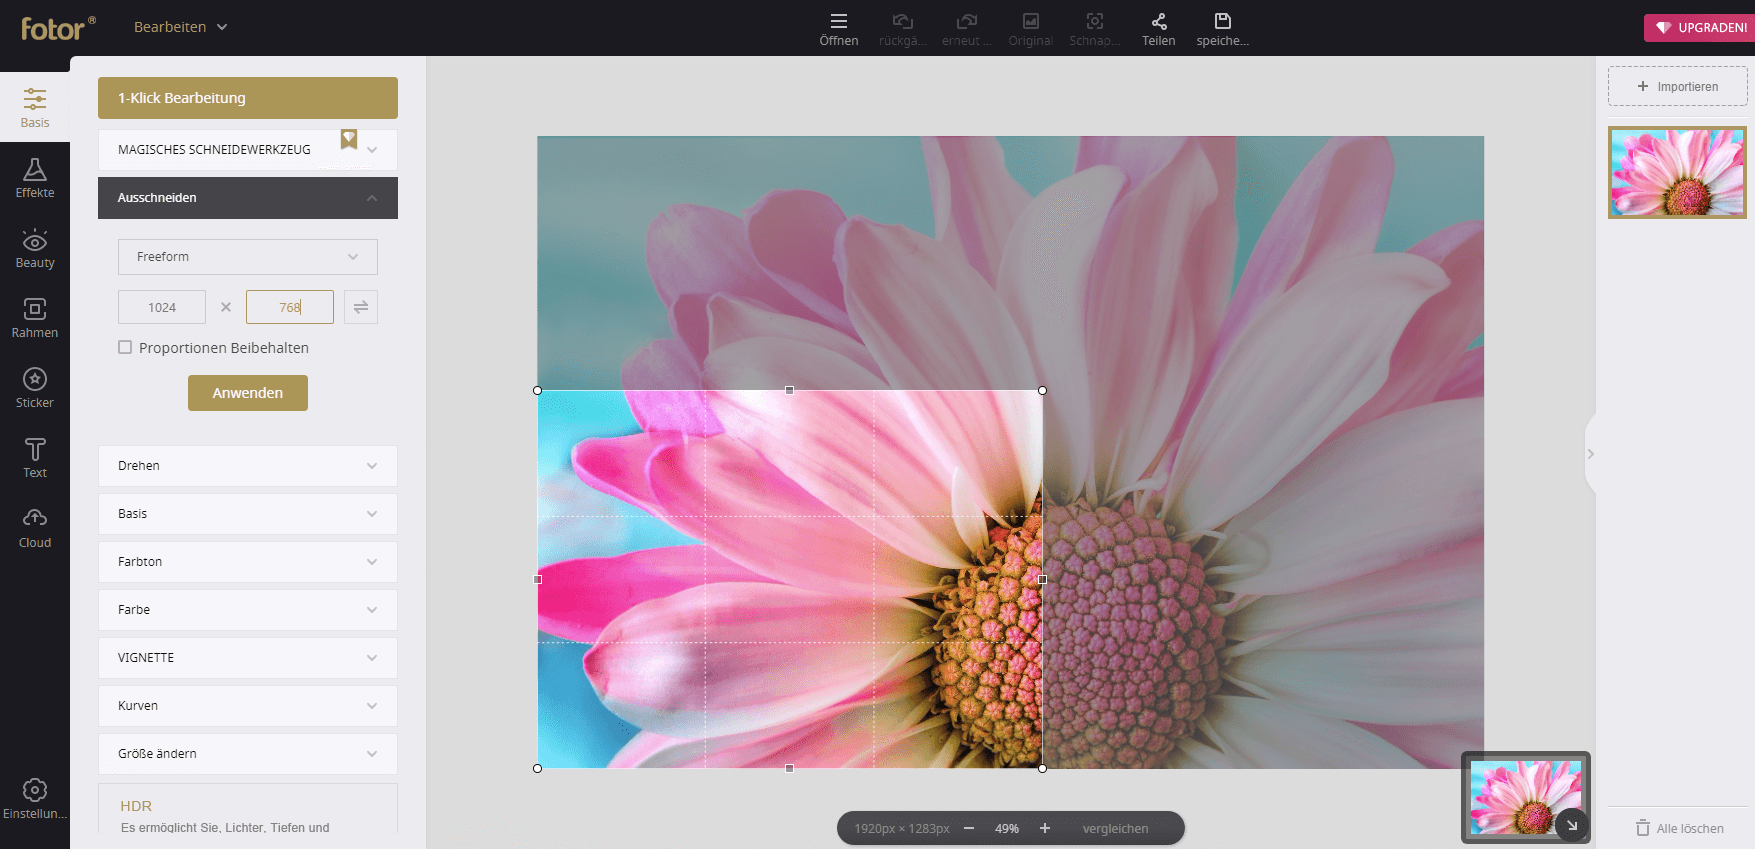The width and height of the screenshot is (1755, 849).
Task: Expand Magisches Schneidewerkzeug section
Action: point(248,150)
